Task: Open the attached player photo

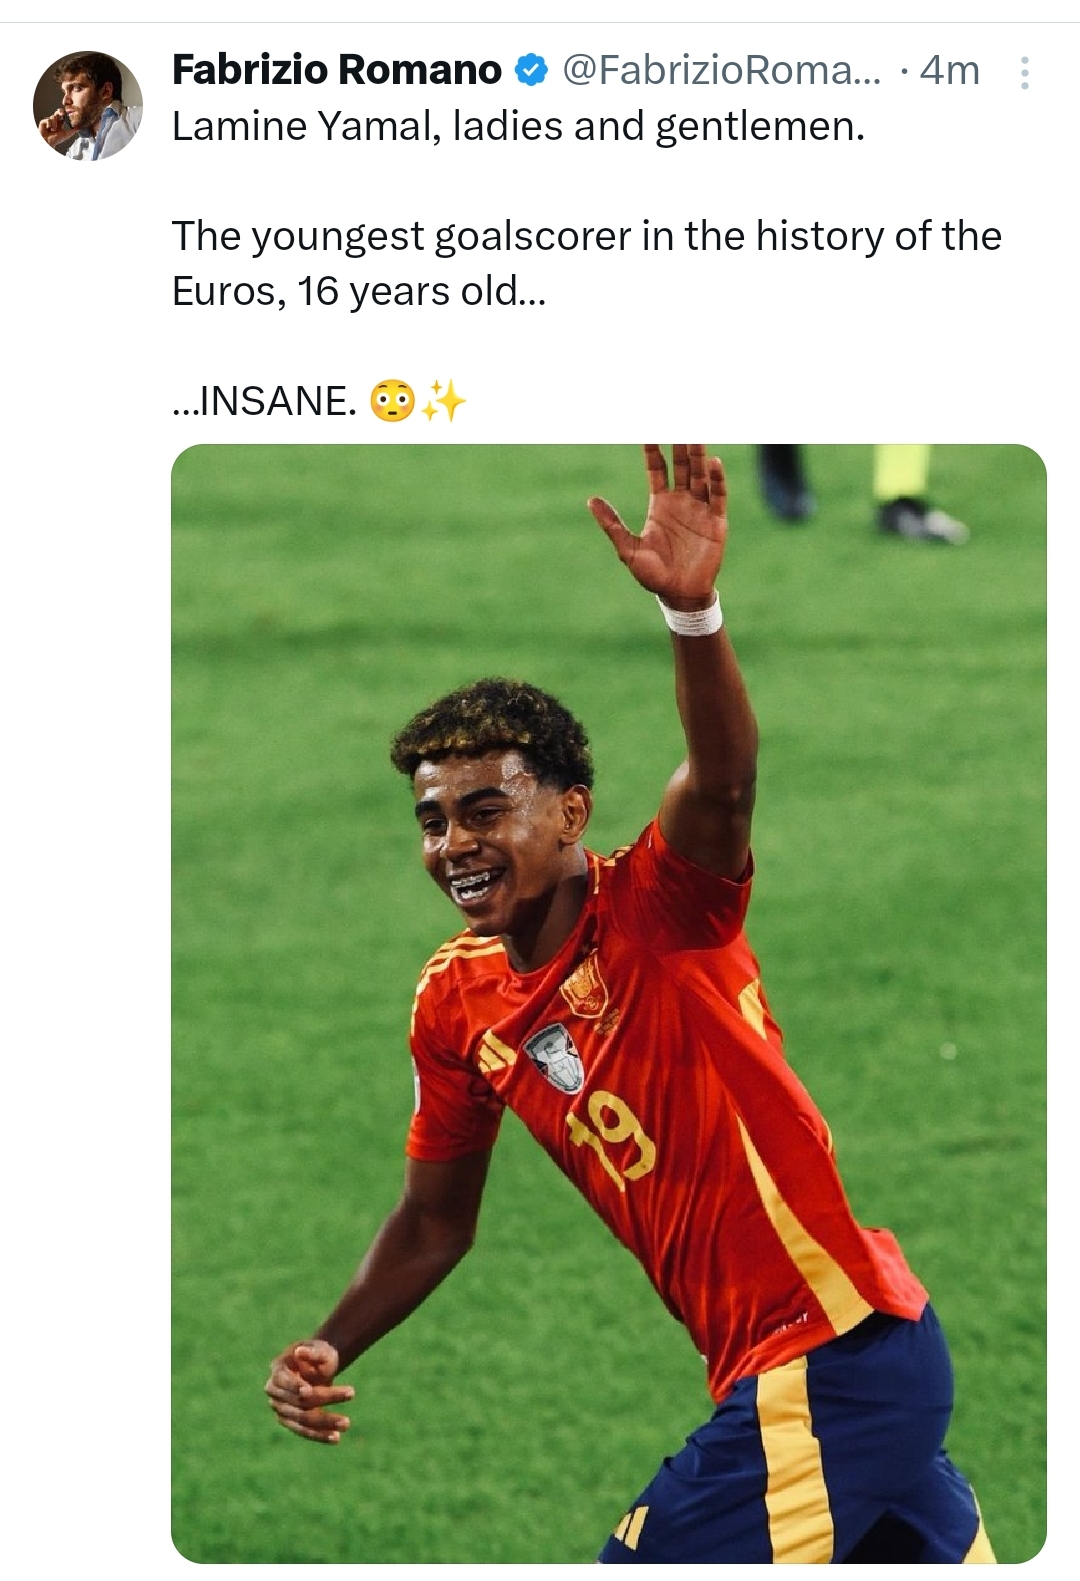Action: [609, 1003]
